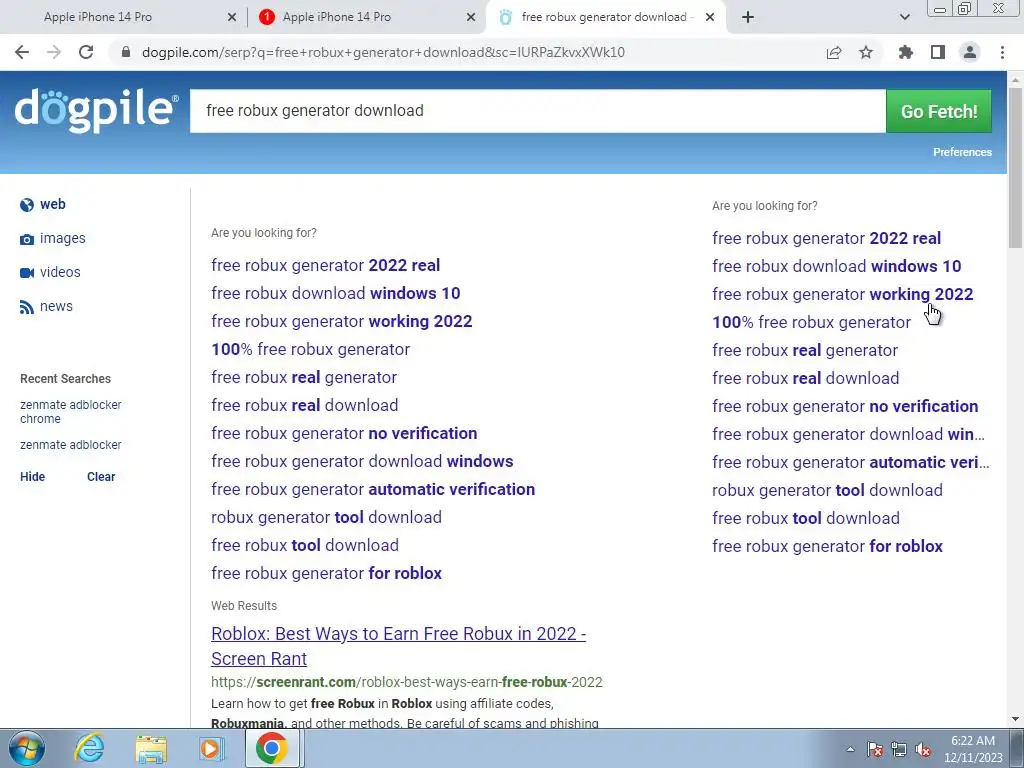Image resolution: width=1024 pixels, height=768 pixels.
Task: Close the second Apple iPhone 14 Pro tab
Action: click(x=471, y=17)
